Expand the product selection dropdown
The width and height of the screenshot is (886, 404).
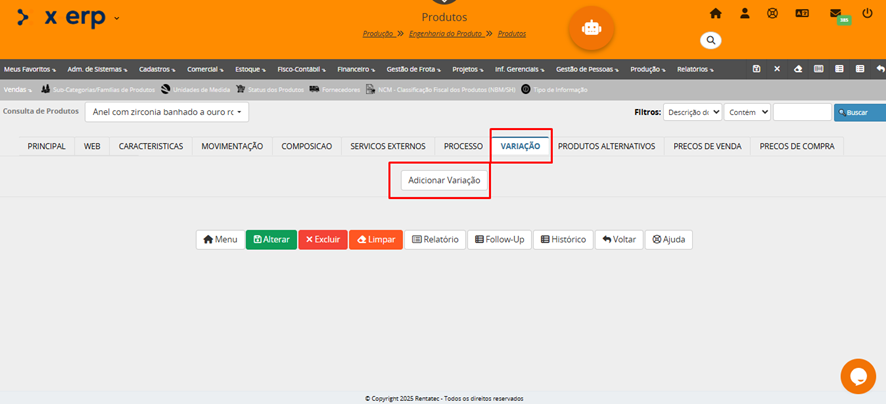[x=166, y=113]
